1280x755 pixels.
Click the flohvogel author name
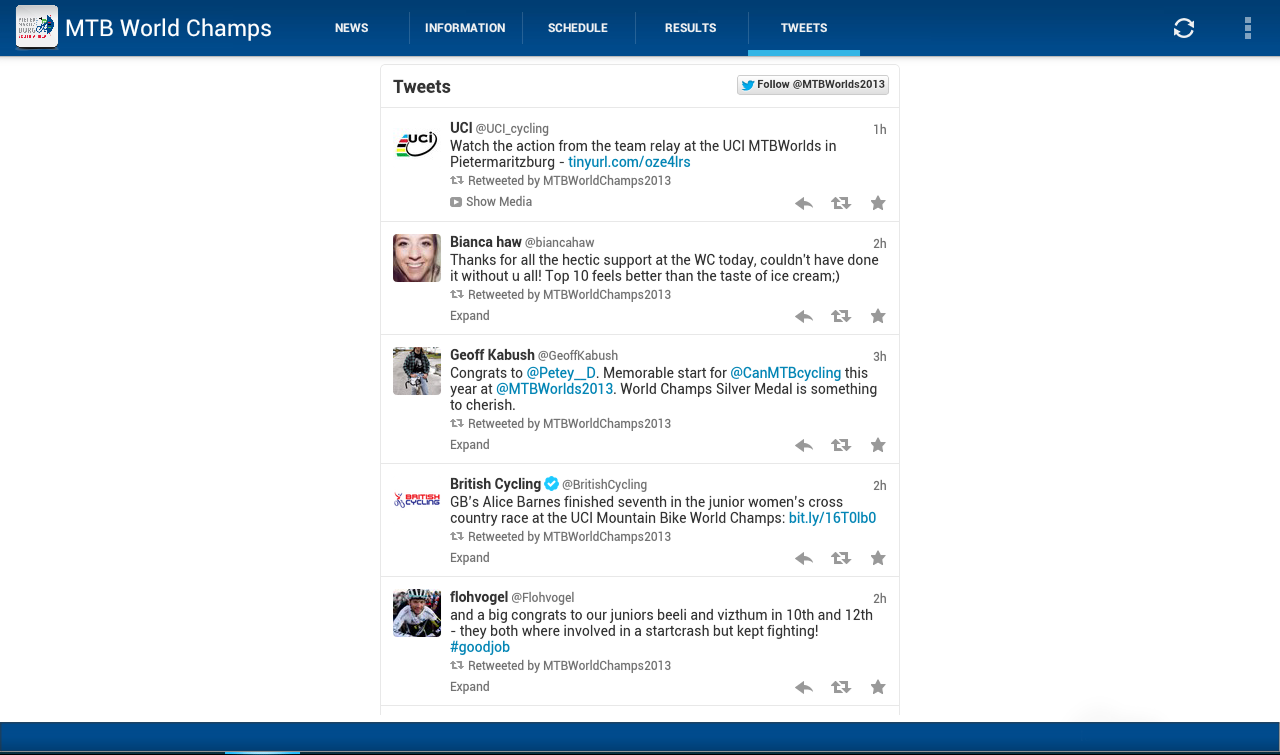click(479, 597)
